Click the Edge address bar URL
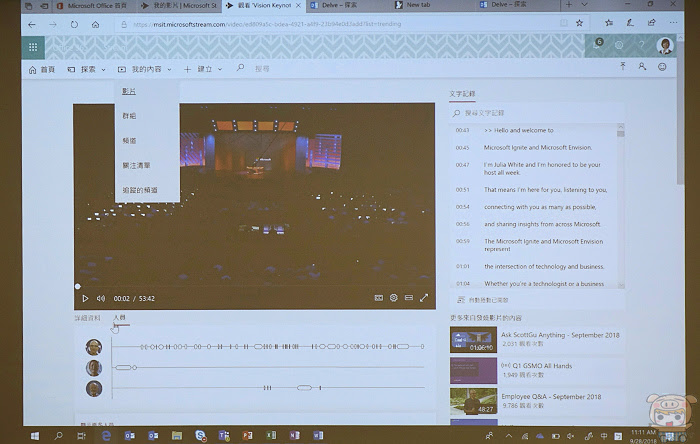 [x=267, y=24]
